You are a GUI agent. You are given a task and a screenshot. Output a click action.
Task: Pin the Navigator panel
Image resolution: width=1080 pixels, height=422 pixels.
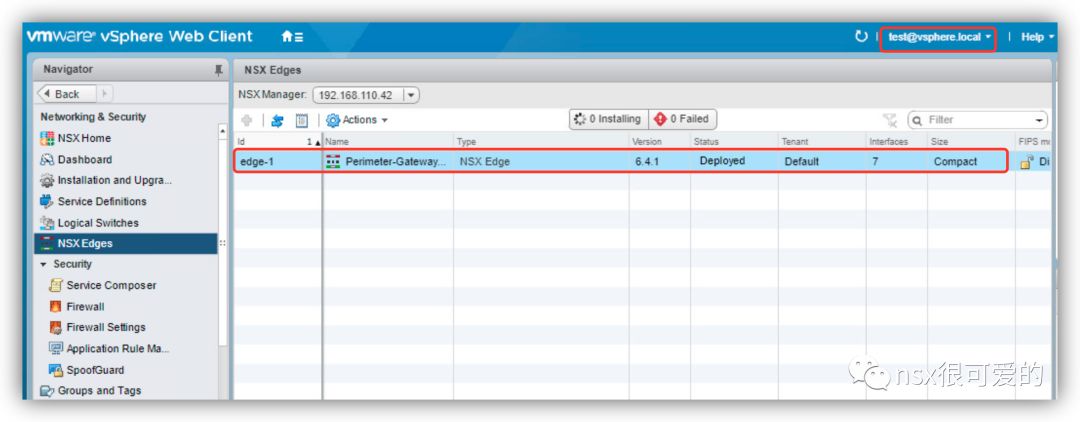(x=219, y=70)
